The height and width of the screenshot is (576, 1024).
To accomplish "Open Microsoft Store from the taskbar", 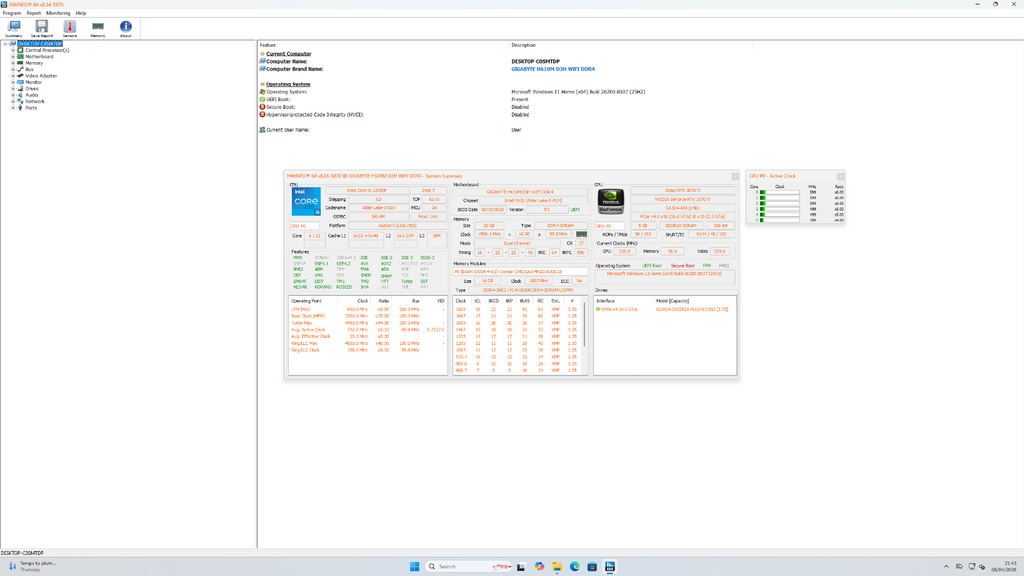I will coord(592,566).
